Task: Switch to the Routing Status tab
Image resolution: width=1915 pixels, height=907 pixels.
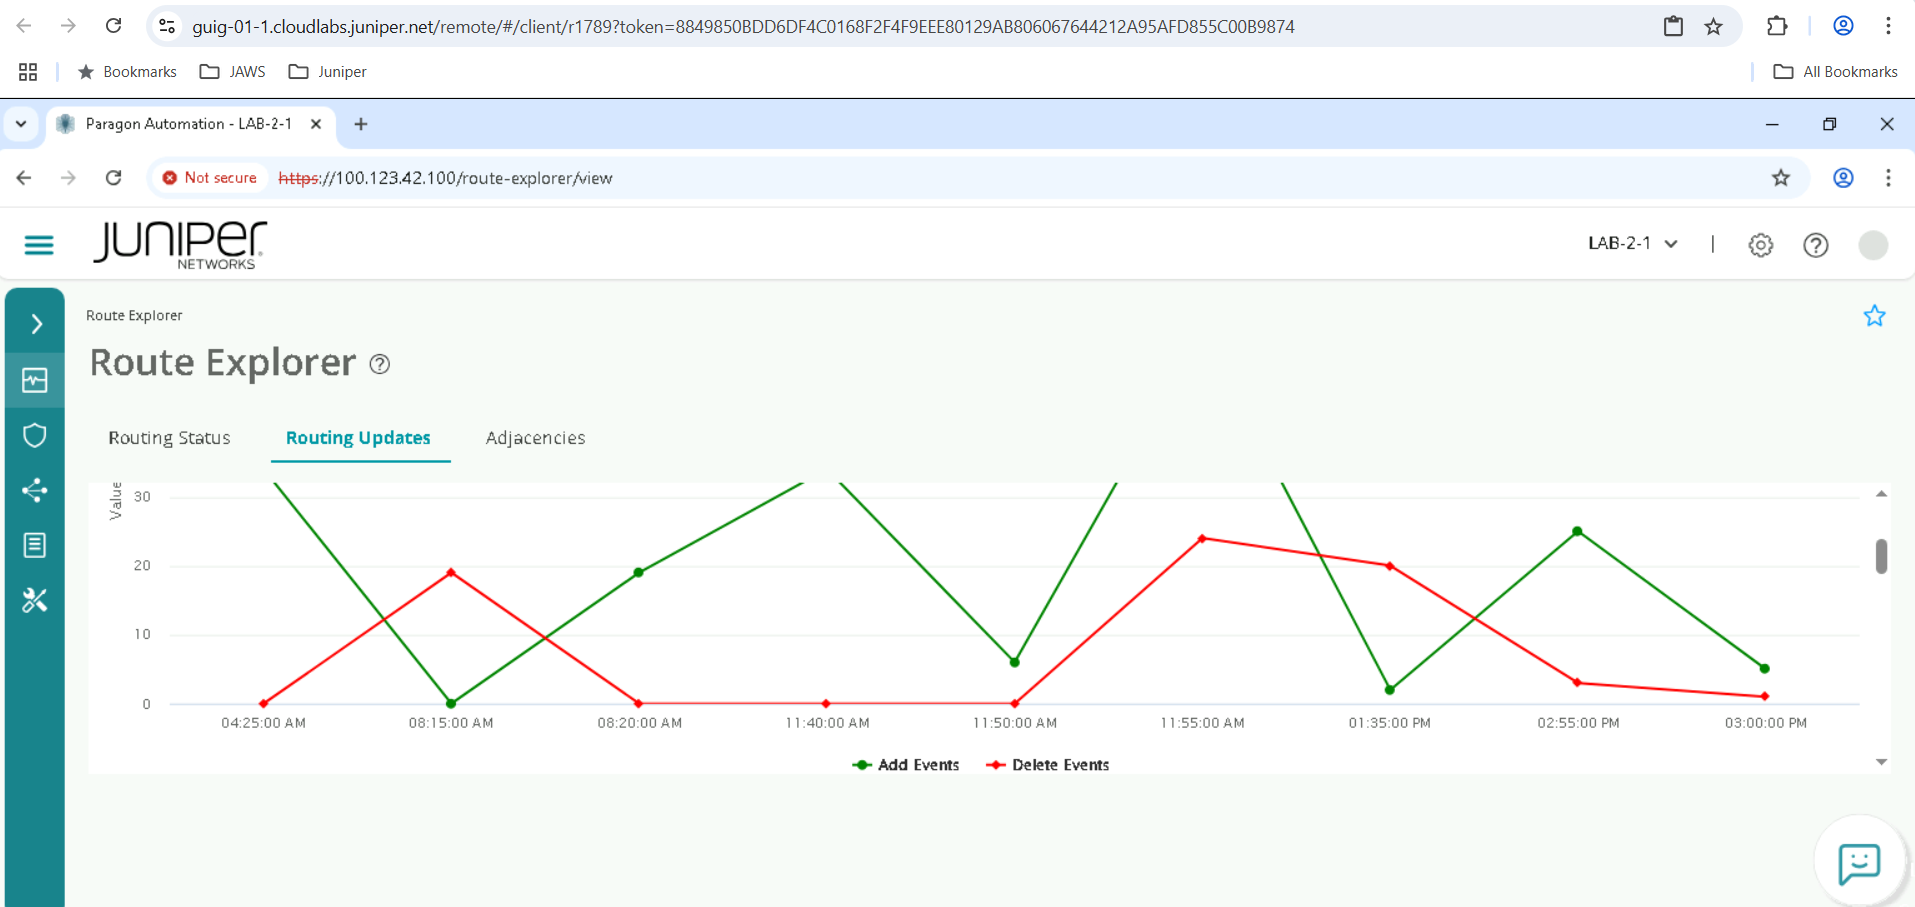Action: coord(169,438)
